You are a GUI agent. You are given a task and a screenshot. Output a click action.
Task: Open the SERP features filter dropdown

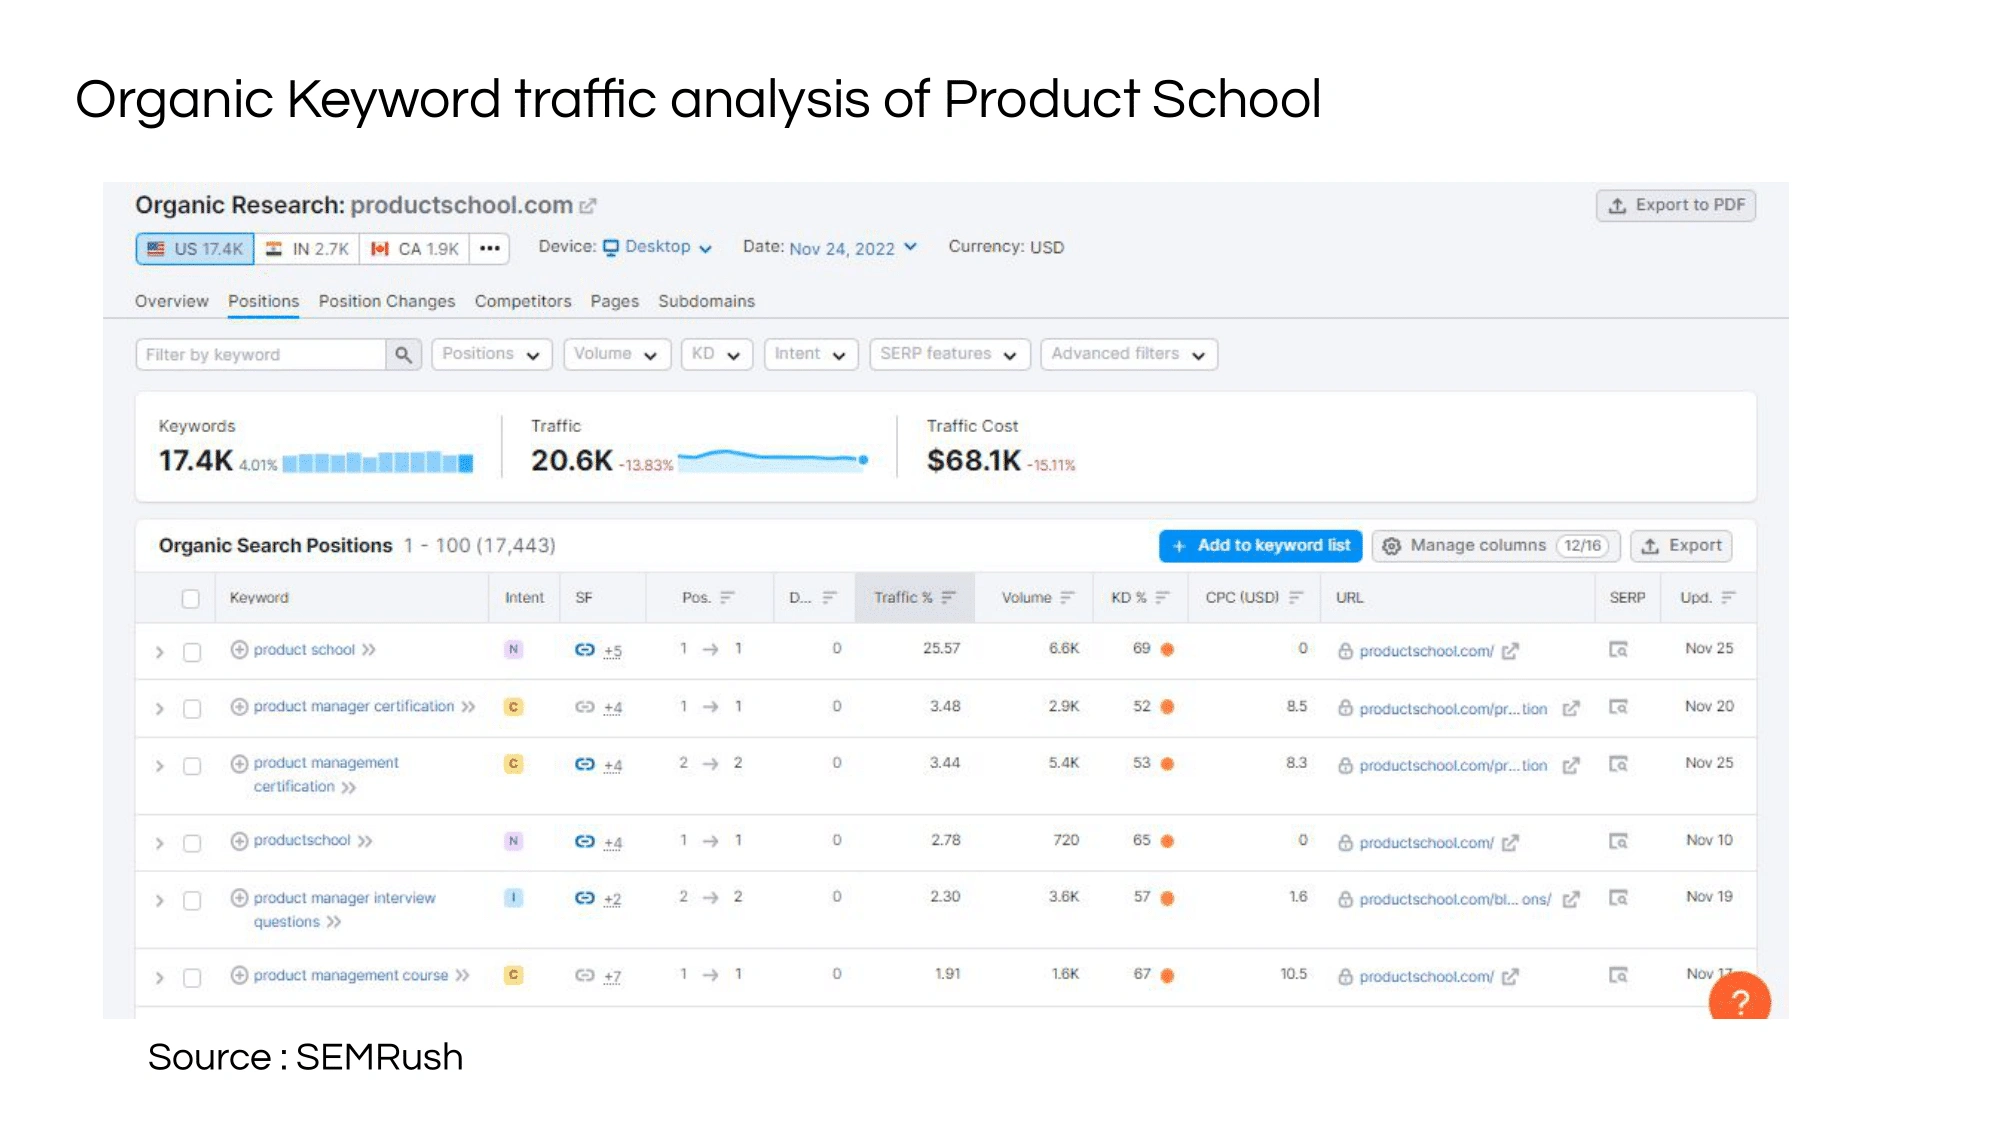[950, 354]
